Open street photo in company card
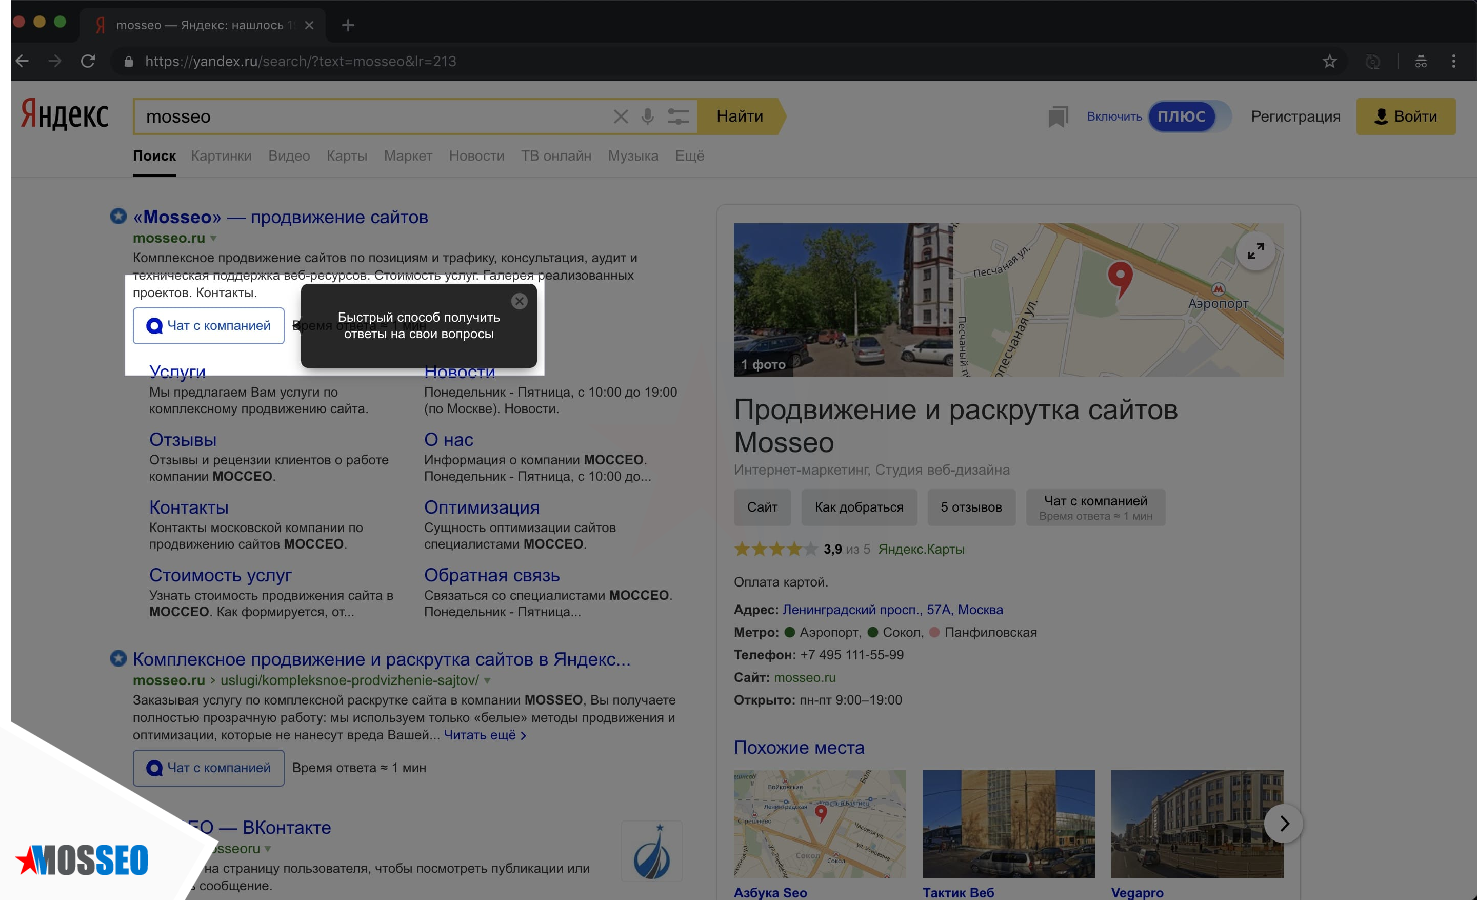 tap(843, 300)
